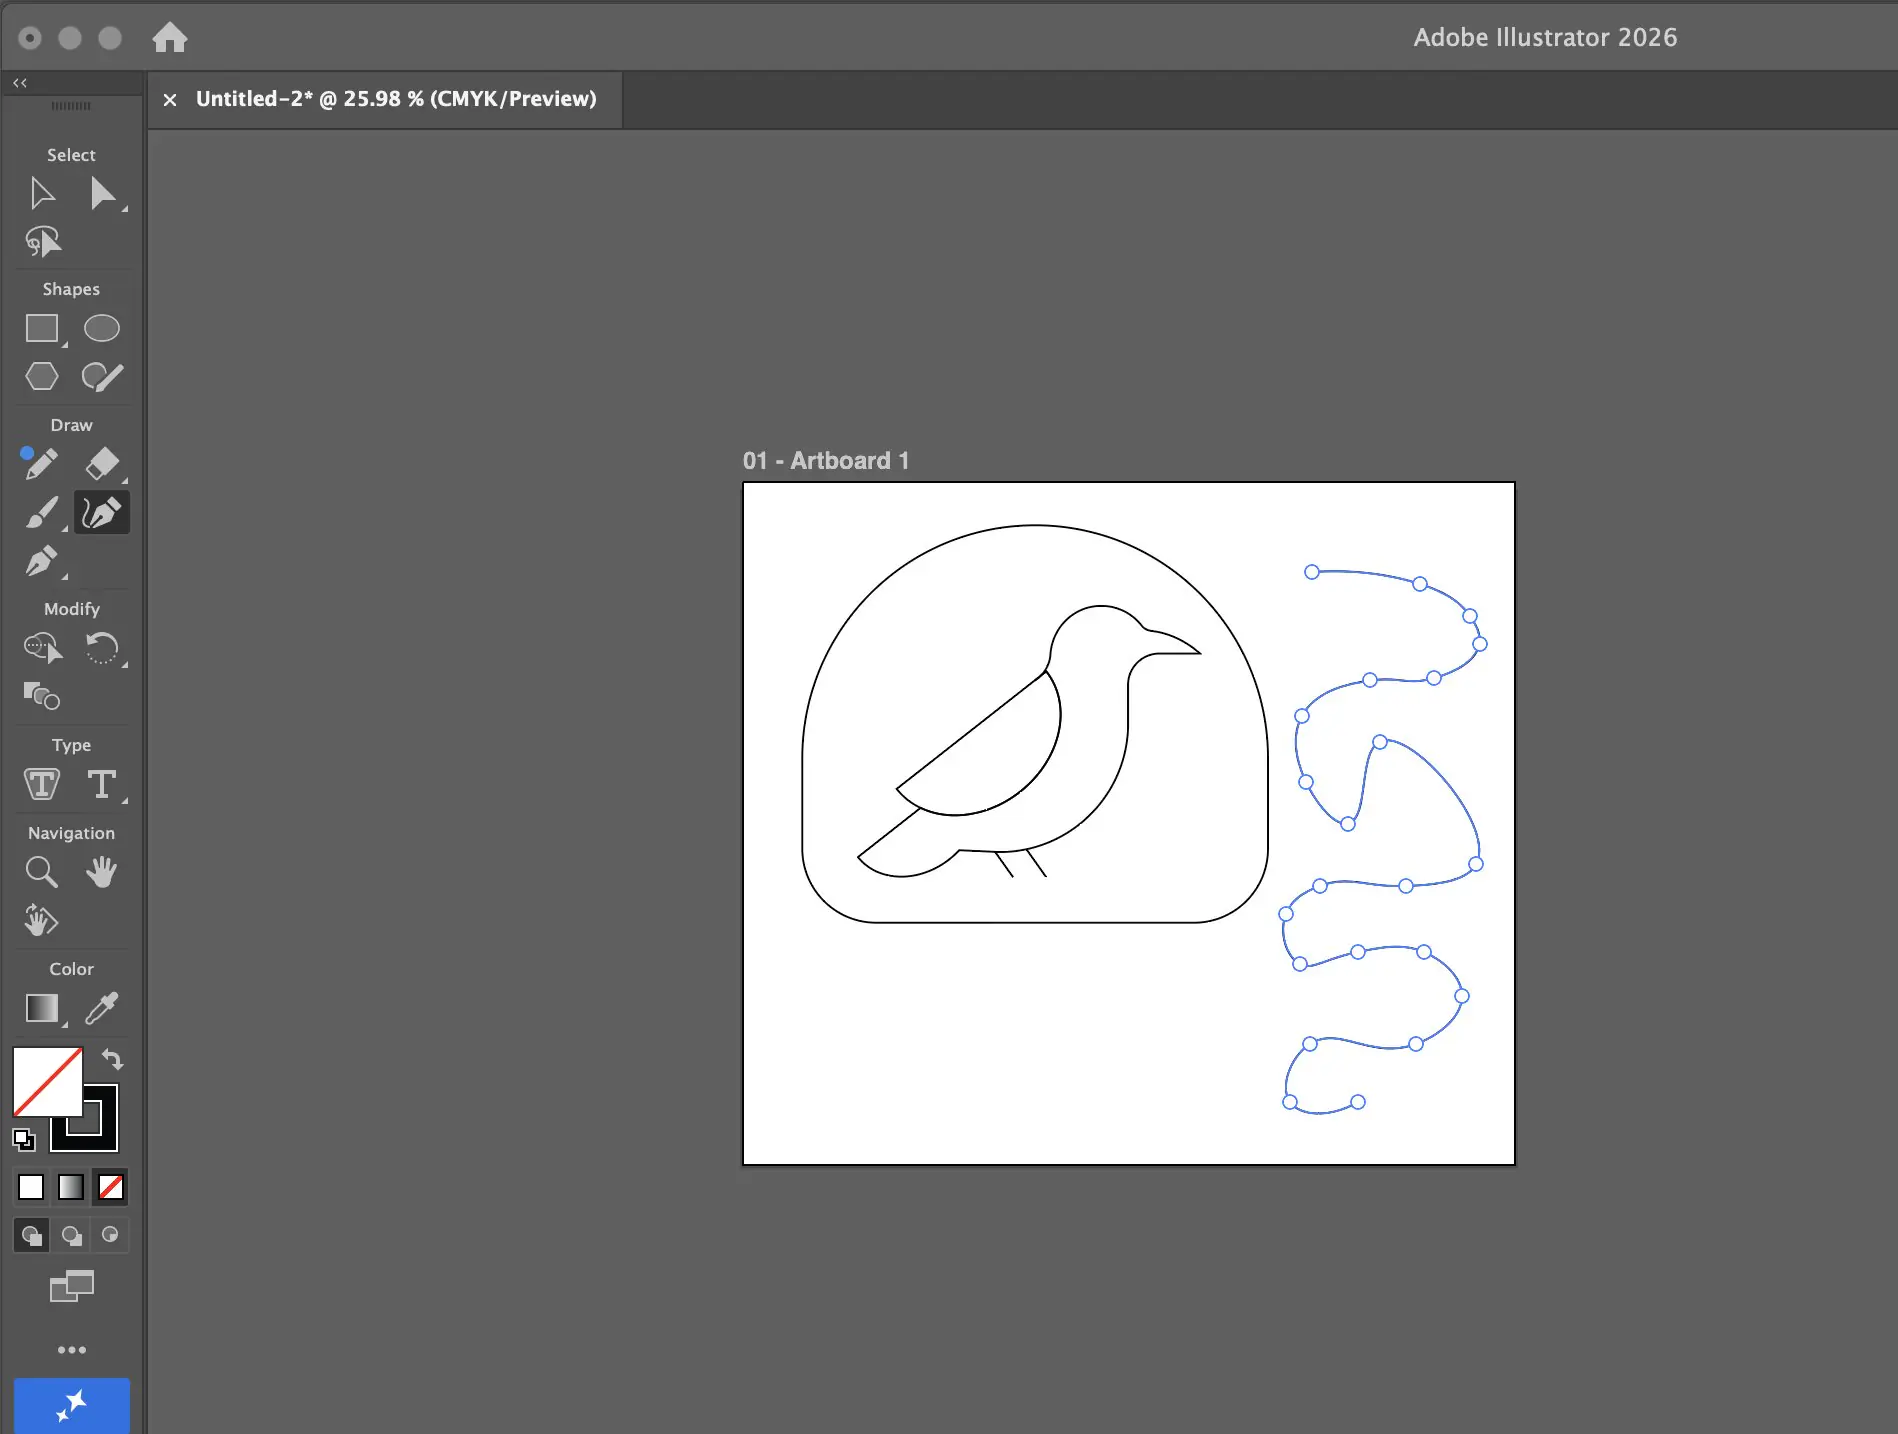Choose the Paintbrush tool
1898x1434 pixels.
pyautogui.click(x=41, y=512)
